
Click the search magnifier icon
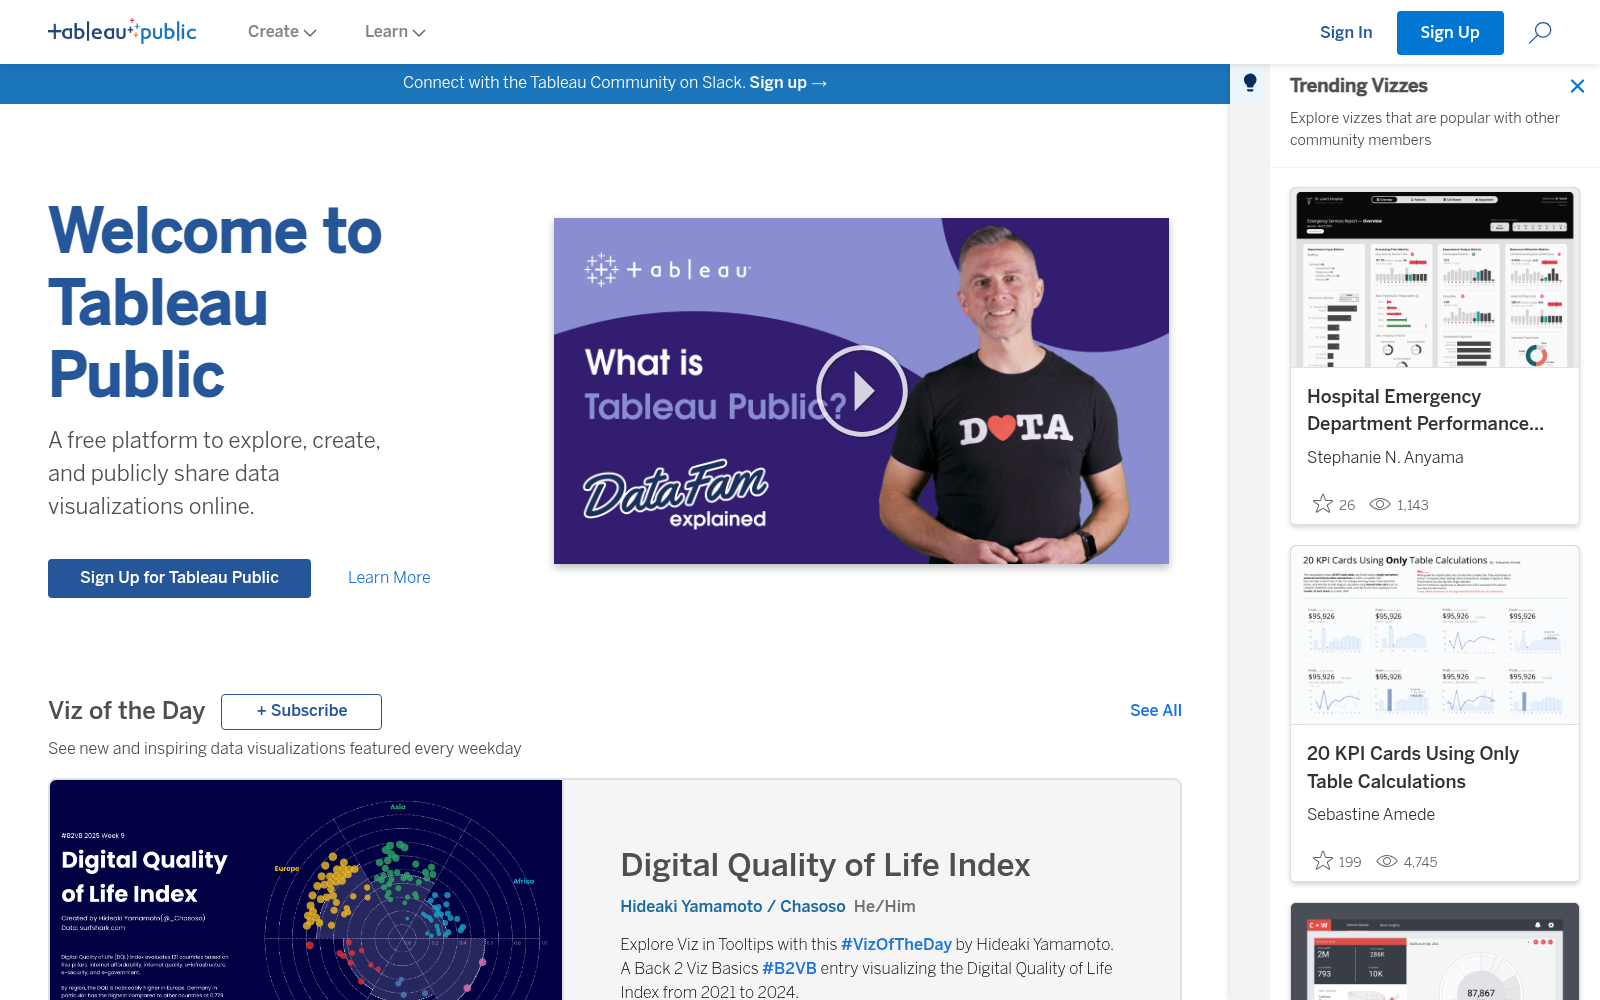tap(1540, 32)
